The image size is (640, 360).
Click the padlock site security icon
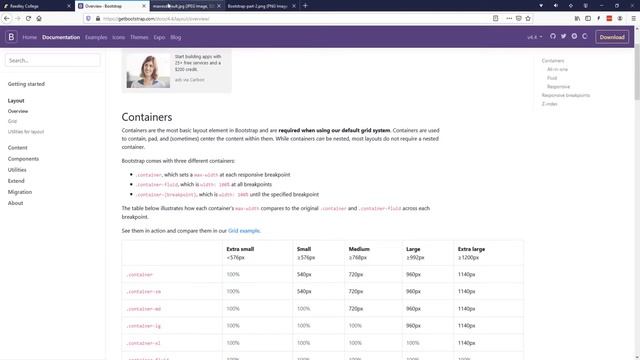[x=98, y=18]
